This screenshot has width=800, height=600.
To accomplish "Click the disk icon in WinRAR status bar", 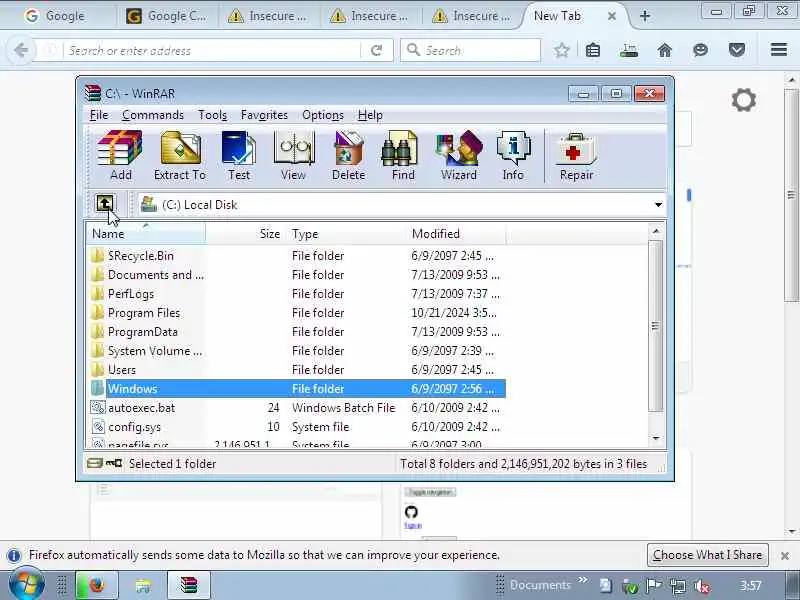I will click(x=95, y=463).
